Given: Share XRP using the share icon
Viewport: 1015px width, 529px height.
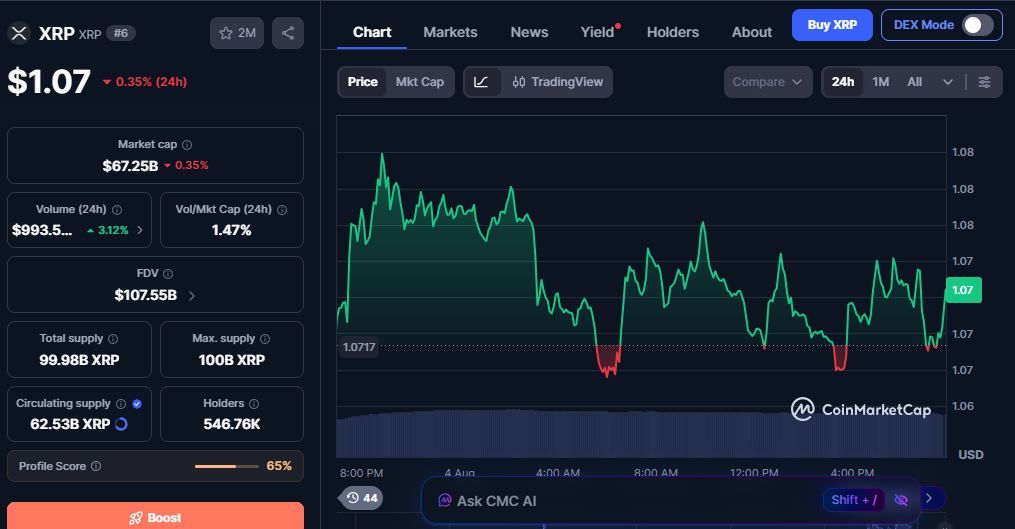Looking at the screenshot, I should click(x=288, y=33).
